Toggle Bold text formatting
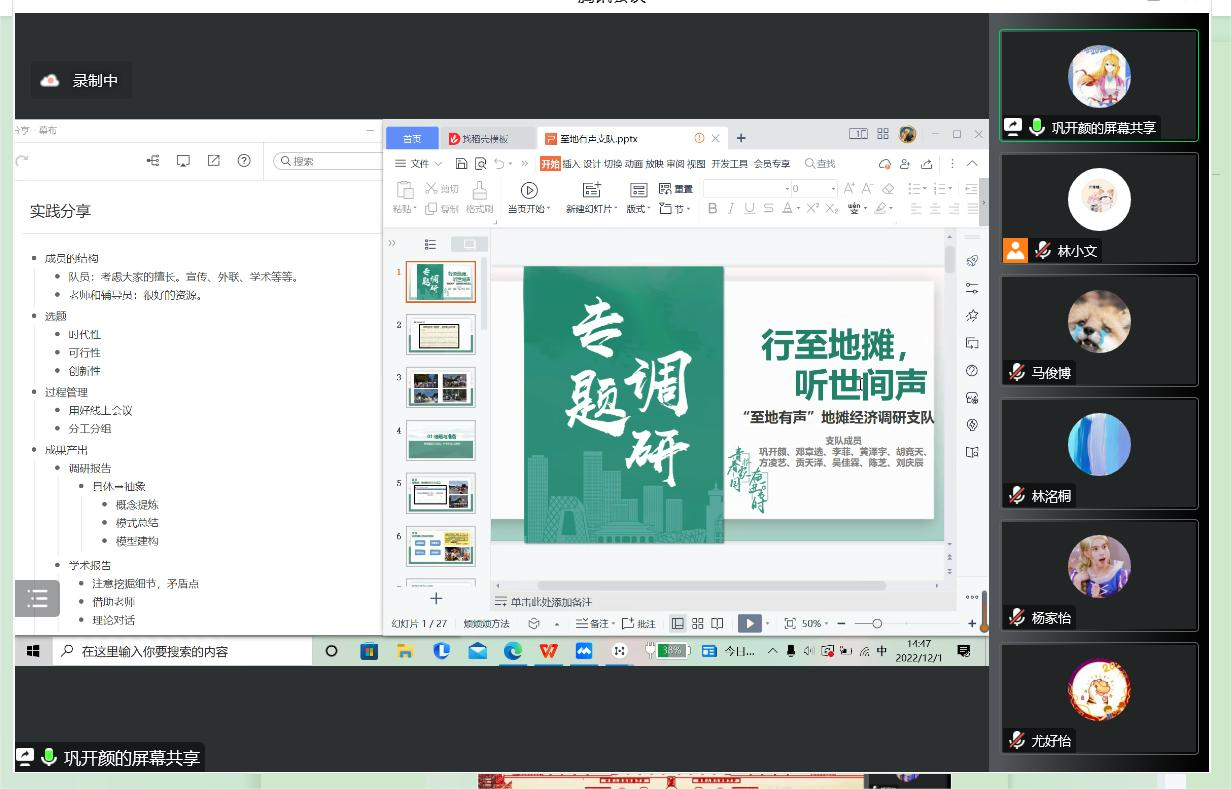 (712, 209)
